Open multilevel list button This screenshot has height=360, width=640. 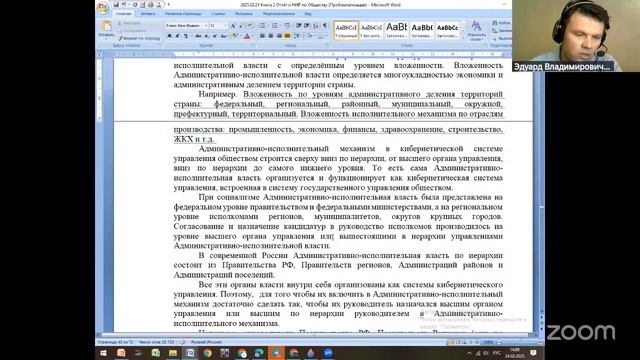click(287, 26)
